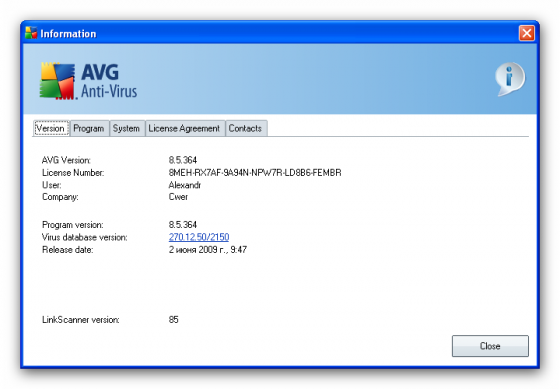Click the release date value 2009
560x389 pixels.
coord(208,250)
